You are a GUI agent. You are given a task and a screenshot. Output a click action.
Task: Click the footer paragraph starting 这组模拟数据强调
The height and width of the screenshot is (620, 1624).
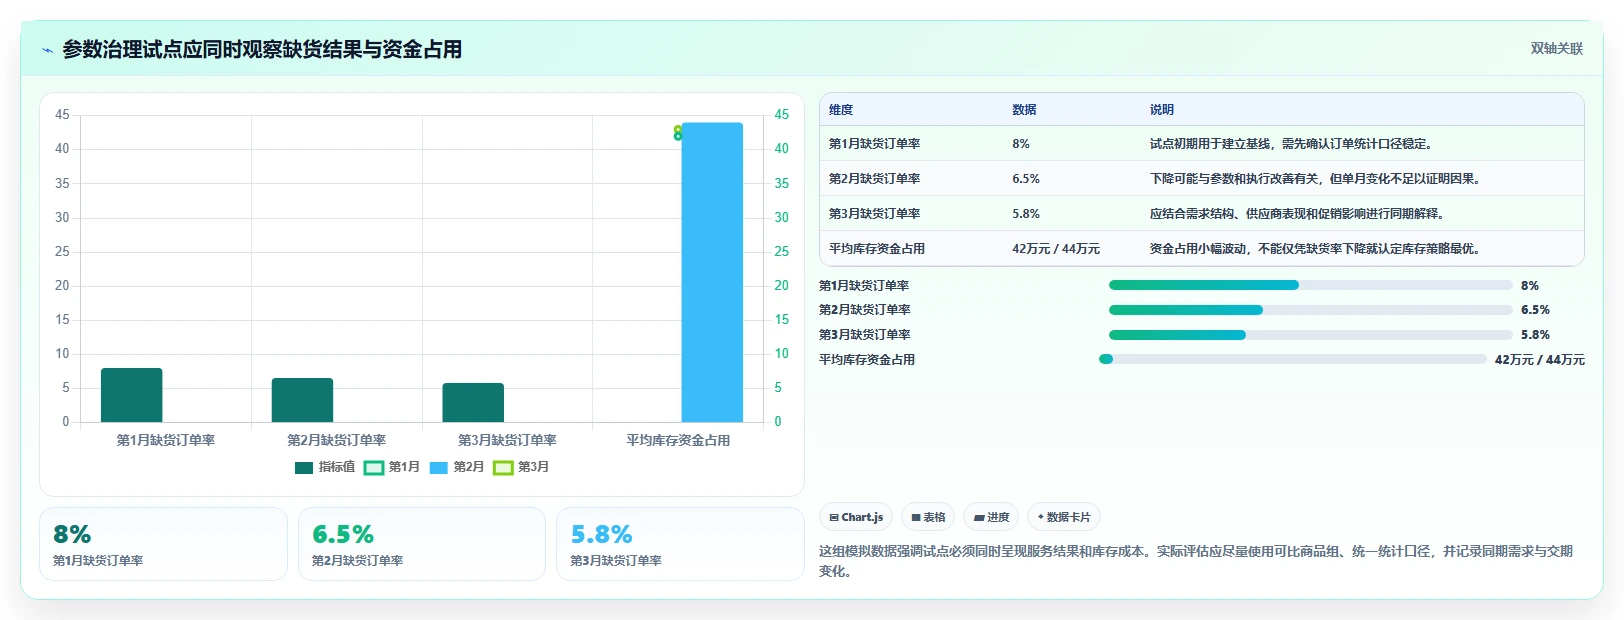[1196, 561]
